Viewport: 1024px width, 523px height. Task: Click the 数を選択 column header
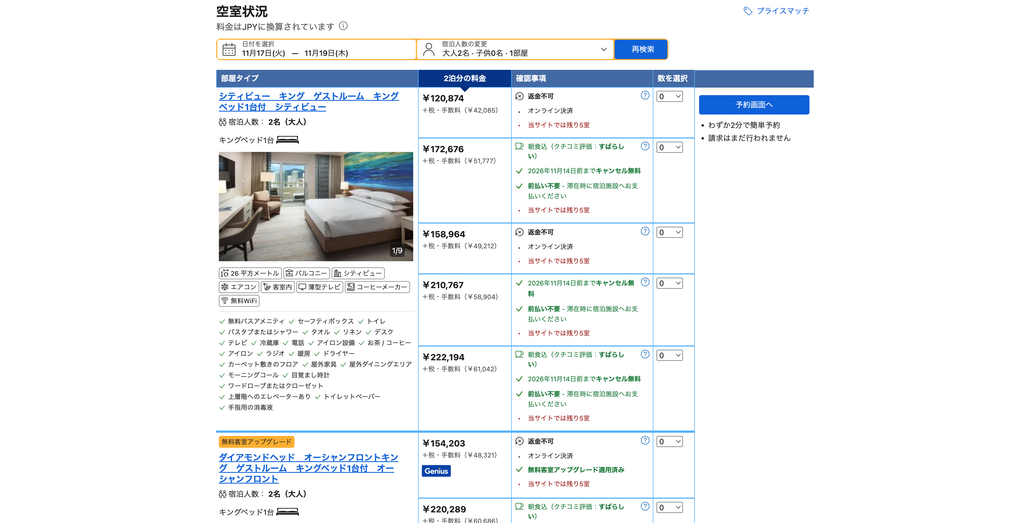click(x=673, y=78)
